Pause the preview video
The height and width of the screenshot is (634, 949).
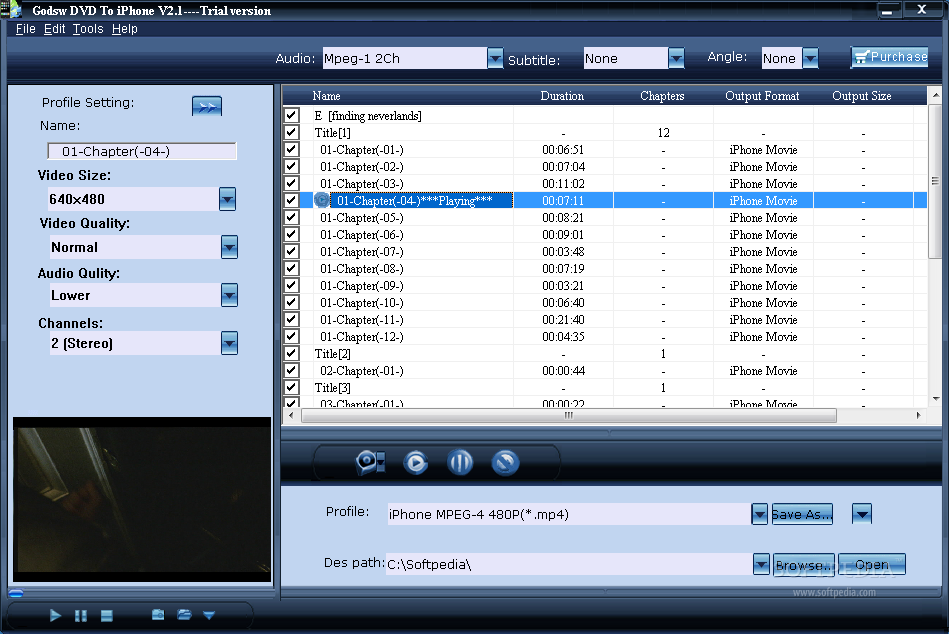click(x=80, y=615)
